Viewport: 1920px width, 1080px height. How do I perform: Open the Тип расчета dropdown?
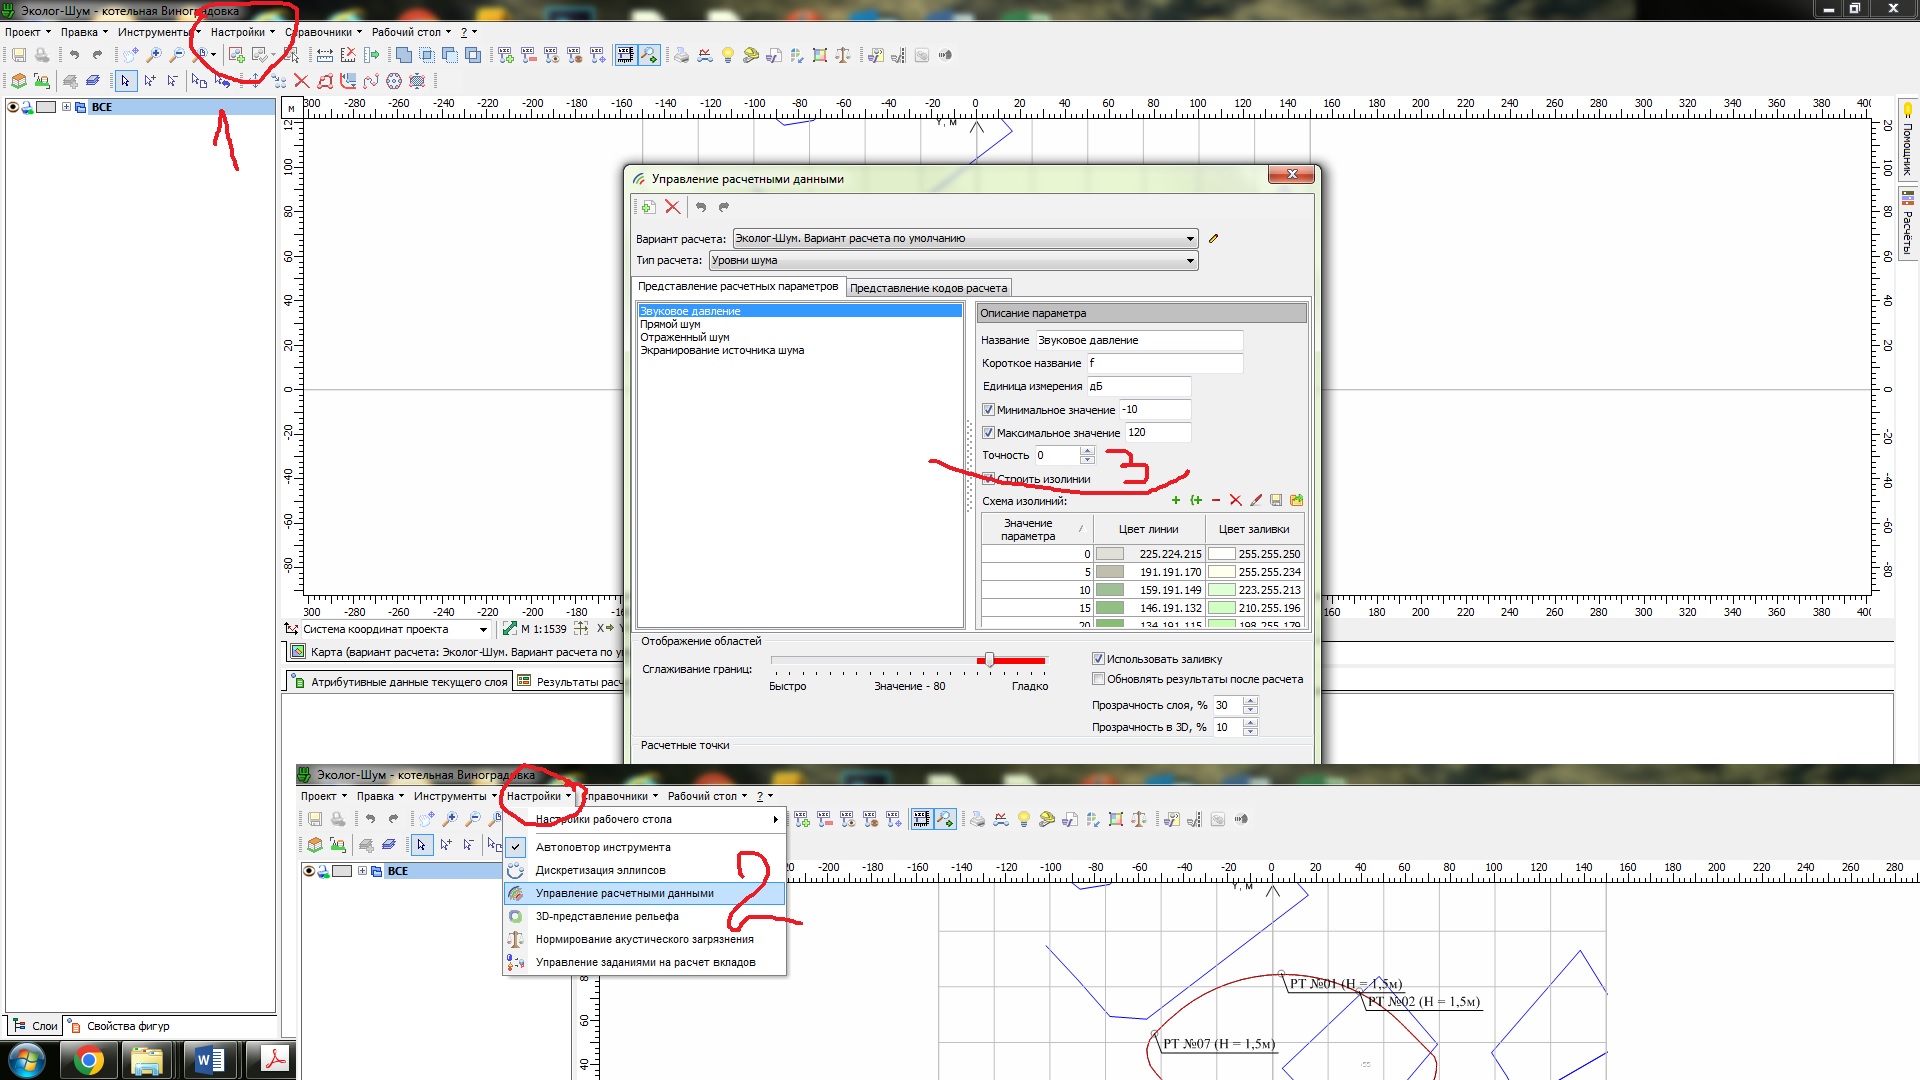1190,261
